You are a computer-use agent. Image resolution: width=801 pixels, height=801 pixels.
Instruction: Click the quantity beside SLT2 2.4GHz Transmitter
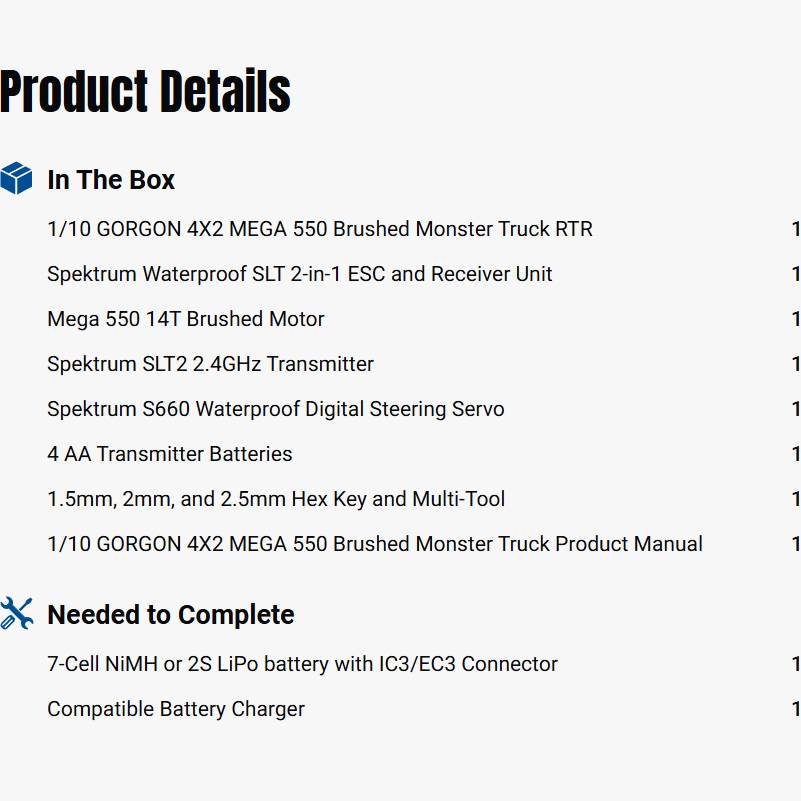[795, 364]
